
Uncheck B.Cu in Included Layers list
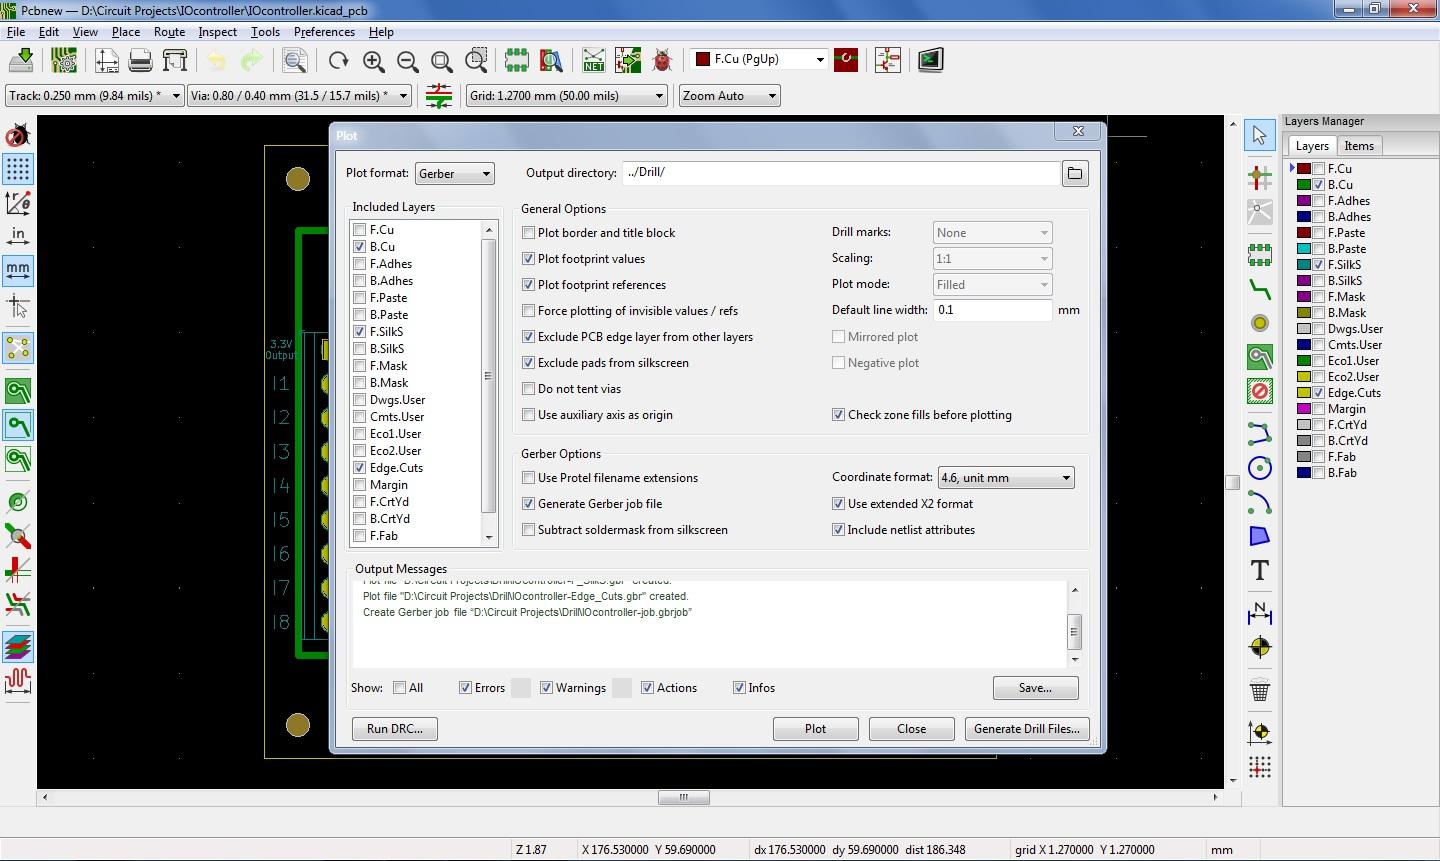pos(360,247)
